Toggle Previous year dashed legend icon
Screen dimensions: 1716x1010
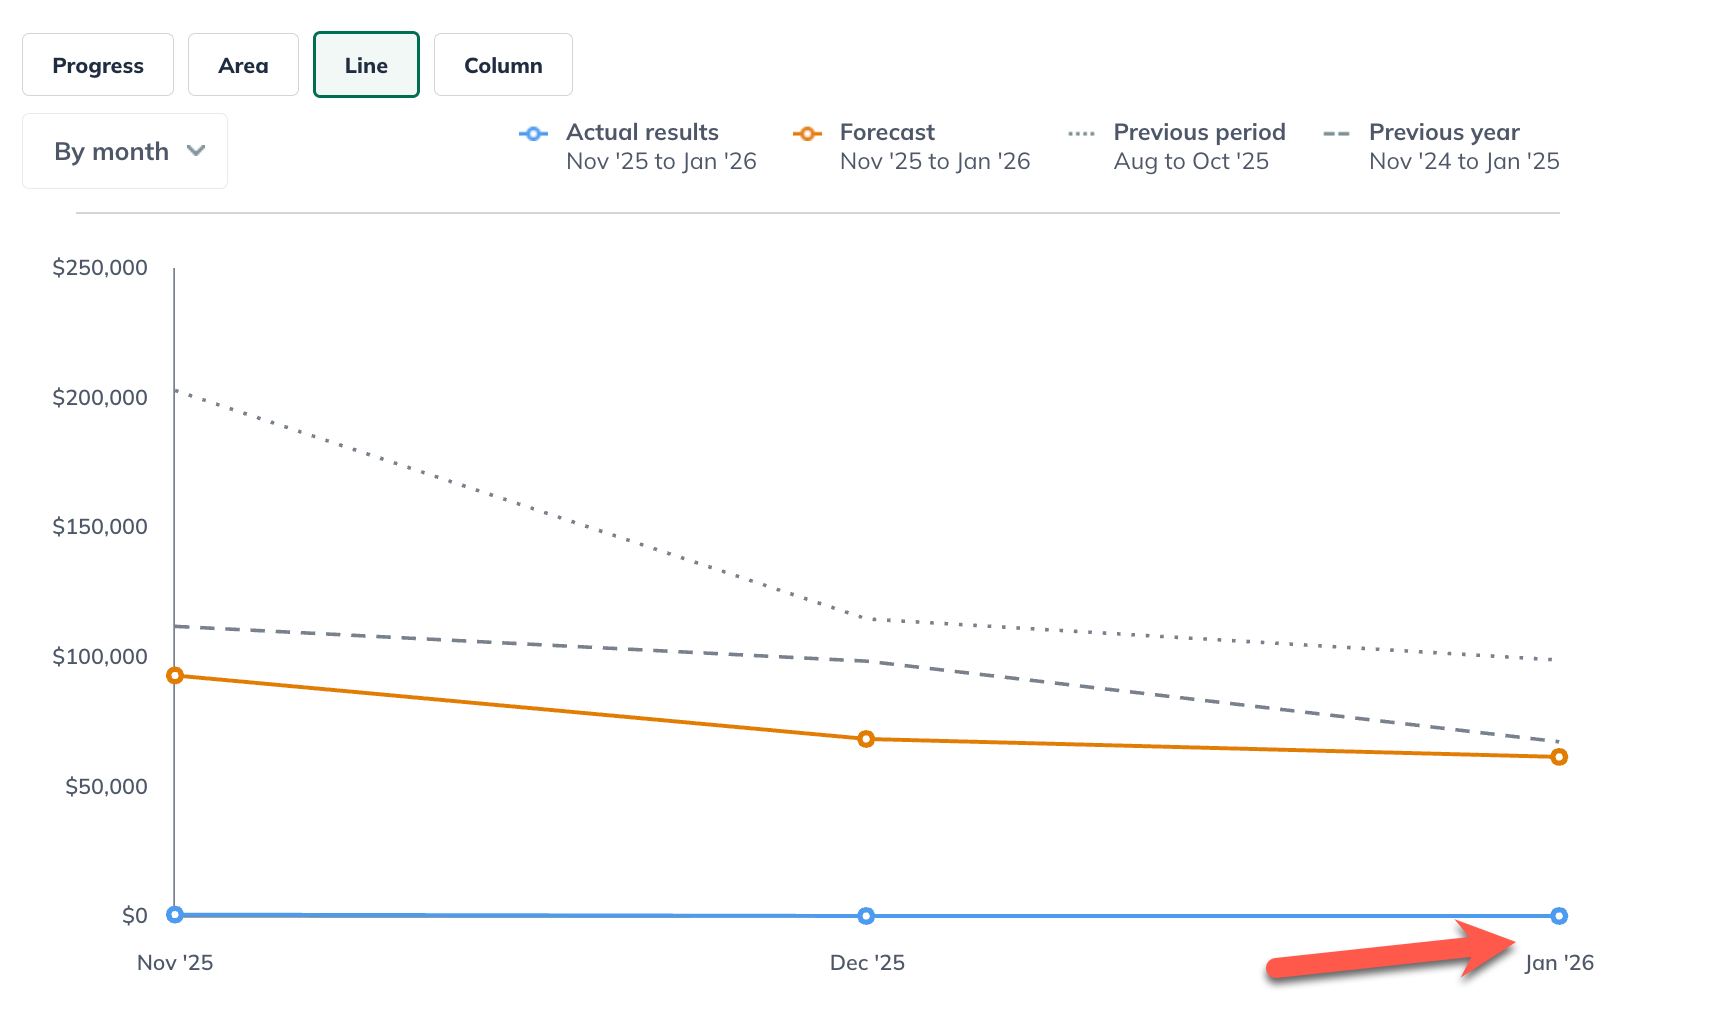(1336, 133)
